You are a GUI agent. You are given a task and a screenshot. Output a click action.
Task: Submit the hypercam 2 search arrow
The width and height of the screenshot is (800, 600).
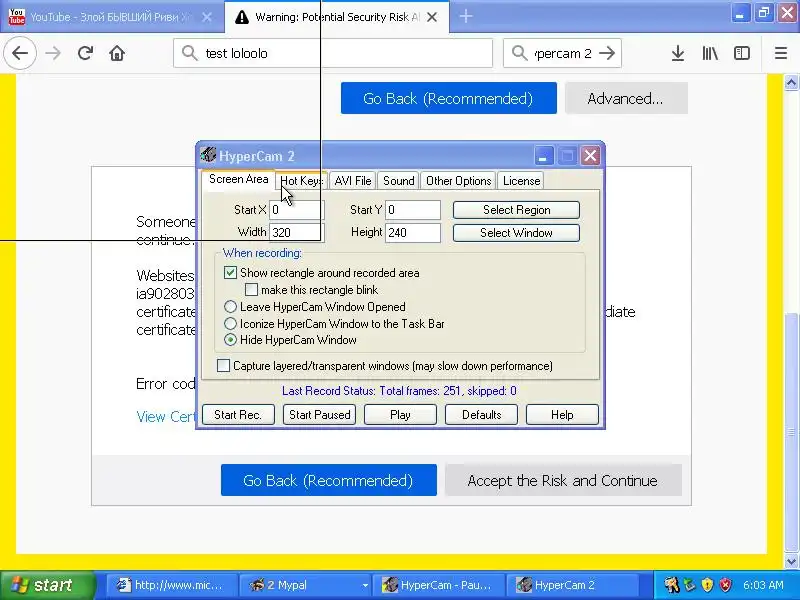point(607,53)
